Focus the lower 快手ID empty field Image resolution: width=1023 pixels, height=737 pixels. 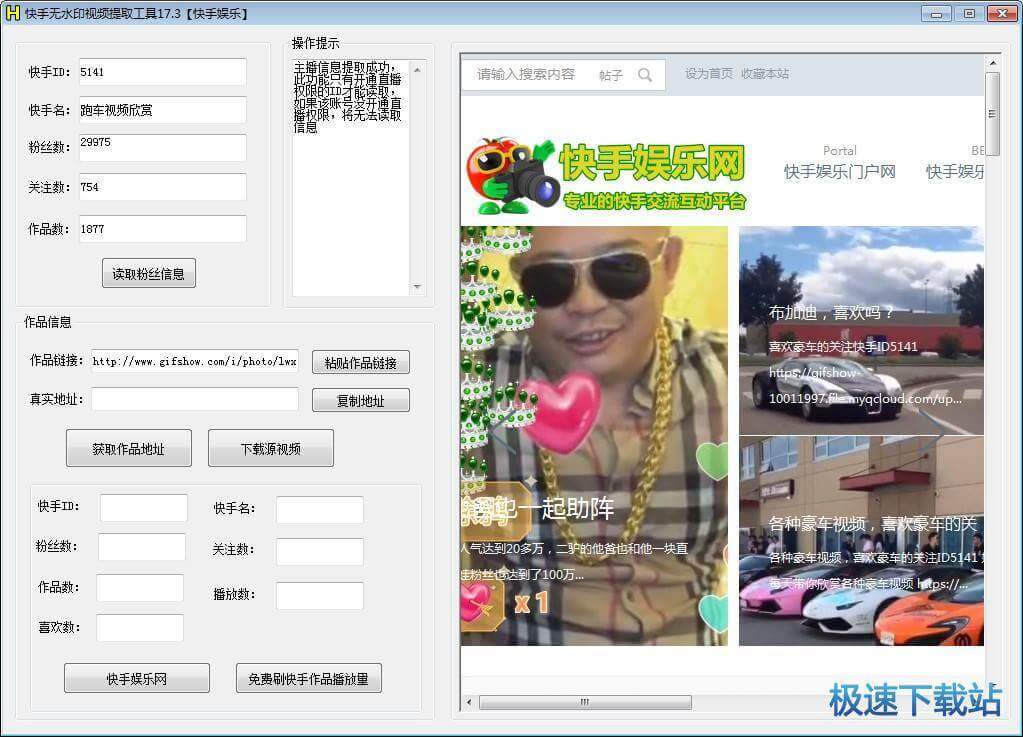click(144, 507)
